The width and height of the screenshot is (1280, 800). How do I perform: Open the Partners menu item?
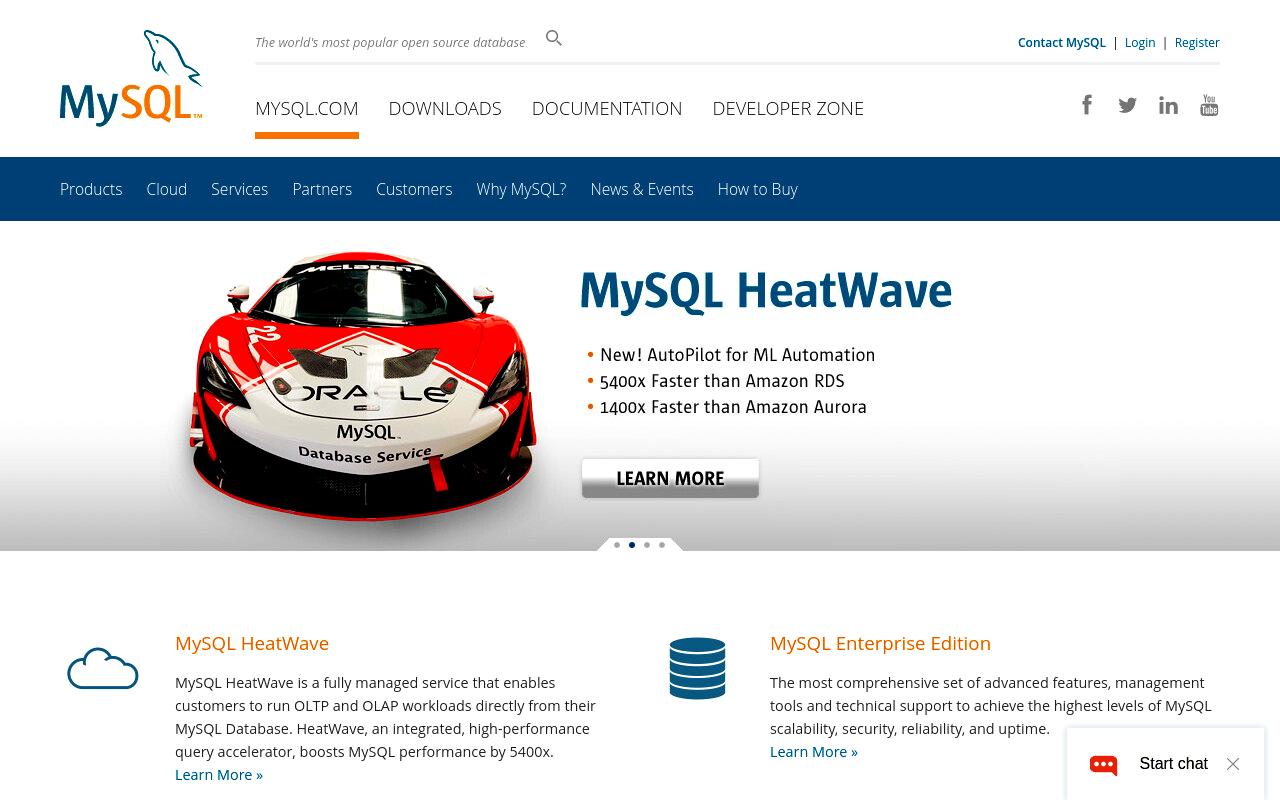coord(322,189)
